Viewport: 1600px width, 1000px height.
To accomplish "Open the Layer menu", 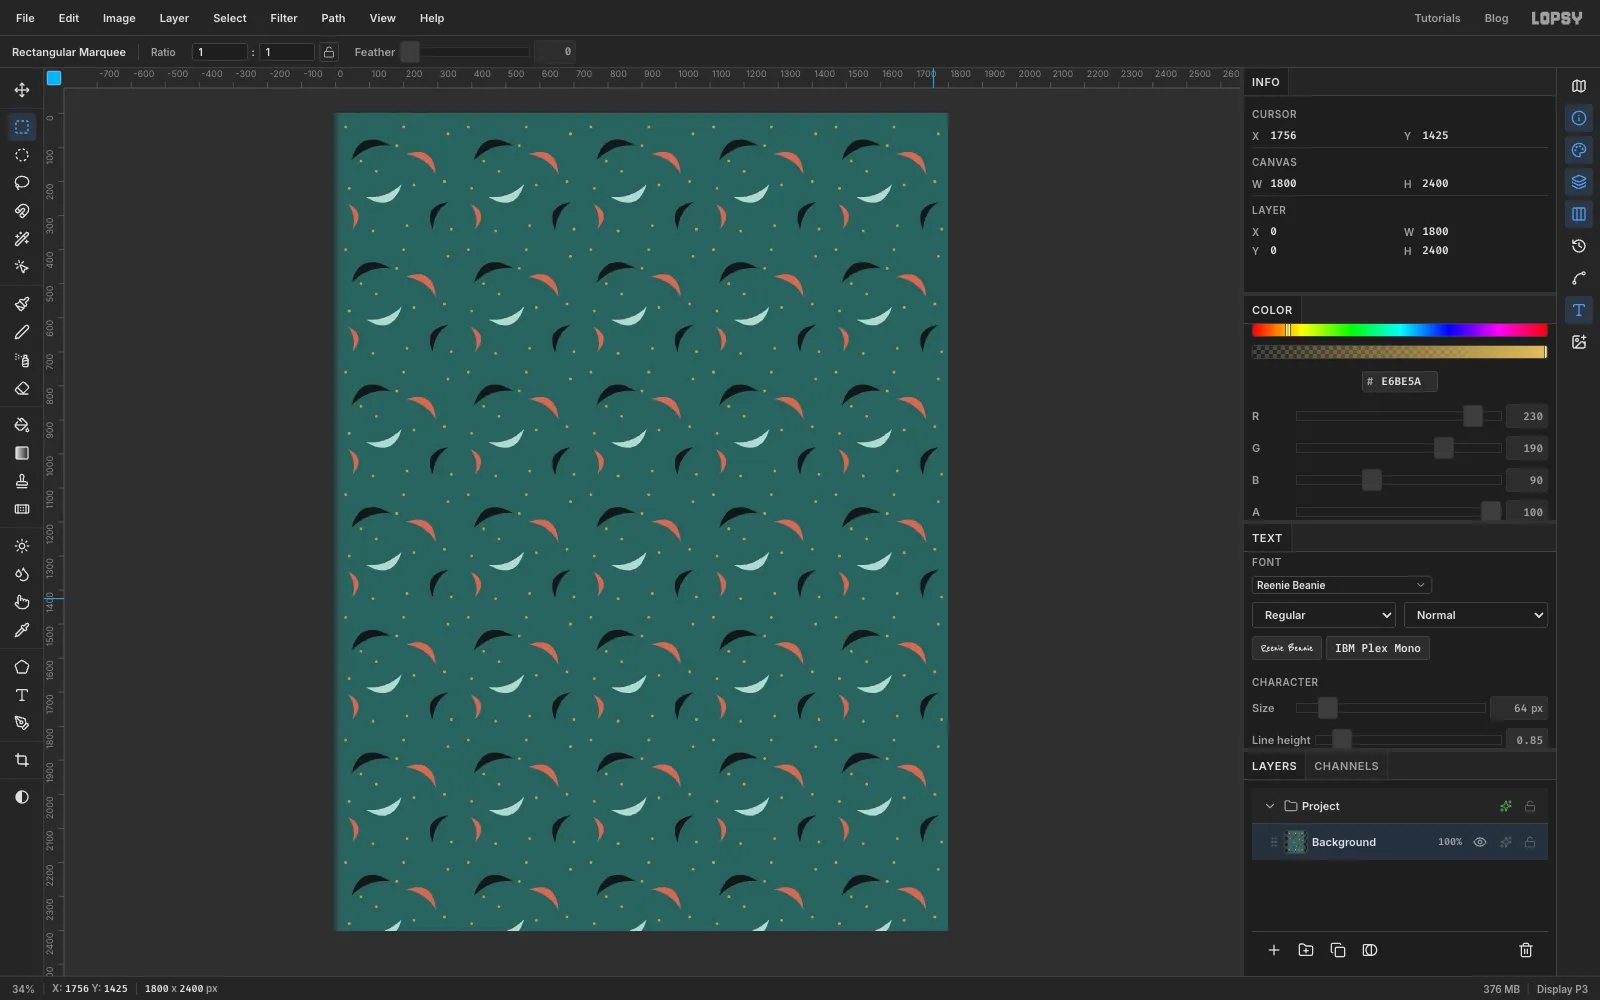I will (174, 18).
